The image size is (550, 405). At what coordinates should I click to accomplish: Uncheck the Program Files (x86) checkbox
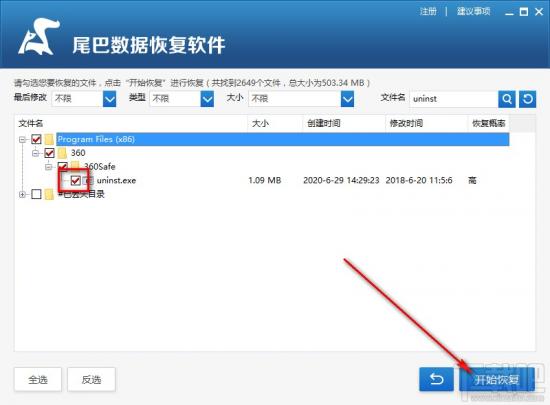pyautogui.click(x=36, y=139)
